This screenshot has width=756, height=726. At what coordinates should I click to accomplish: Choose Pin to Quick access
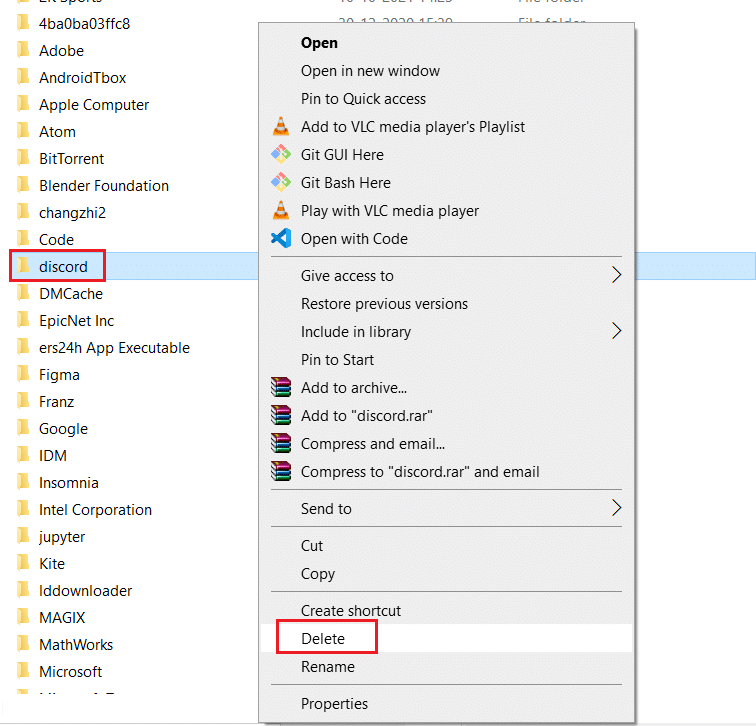pos(363,99)
